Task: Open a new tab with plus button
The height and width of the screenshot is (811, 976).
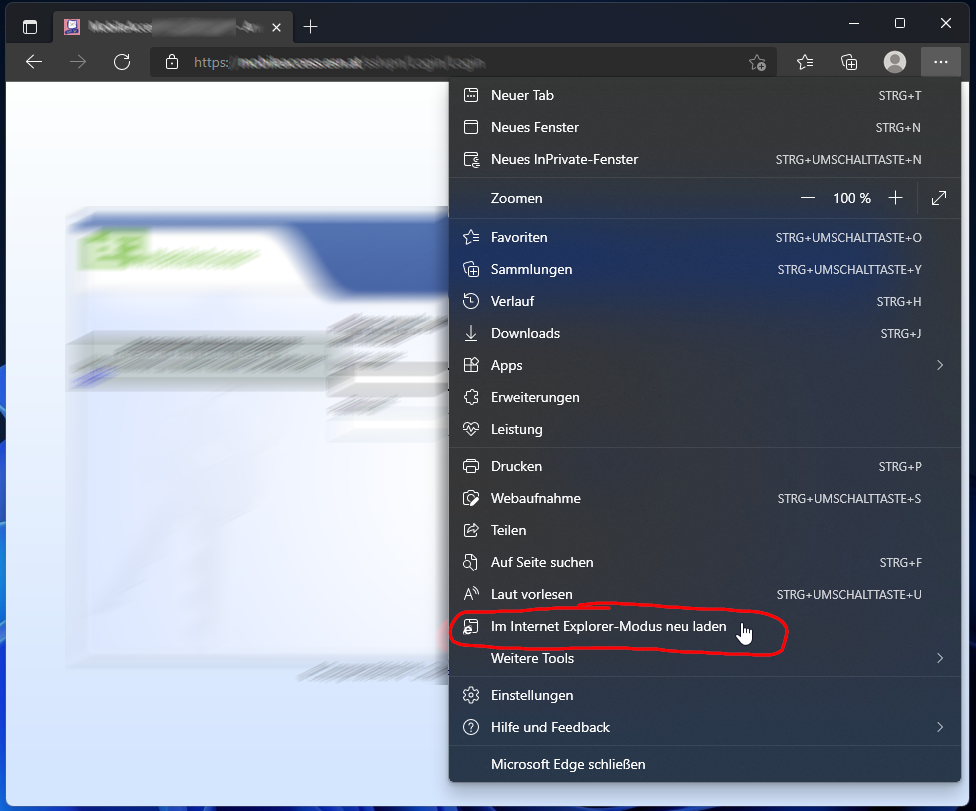Action: (x=310, y=27)
